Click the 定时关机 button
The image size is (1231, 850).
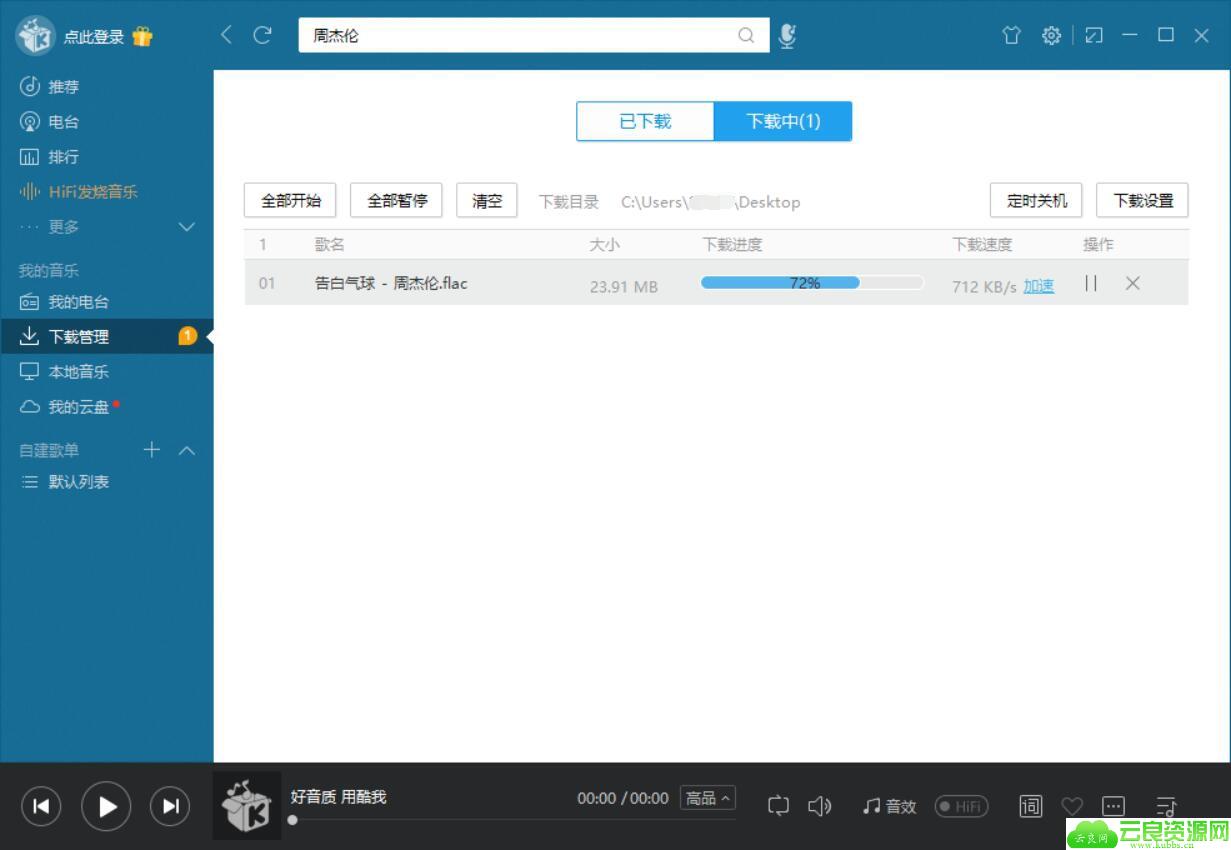click(x=1036, y=200)
